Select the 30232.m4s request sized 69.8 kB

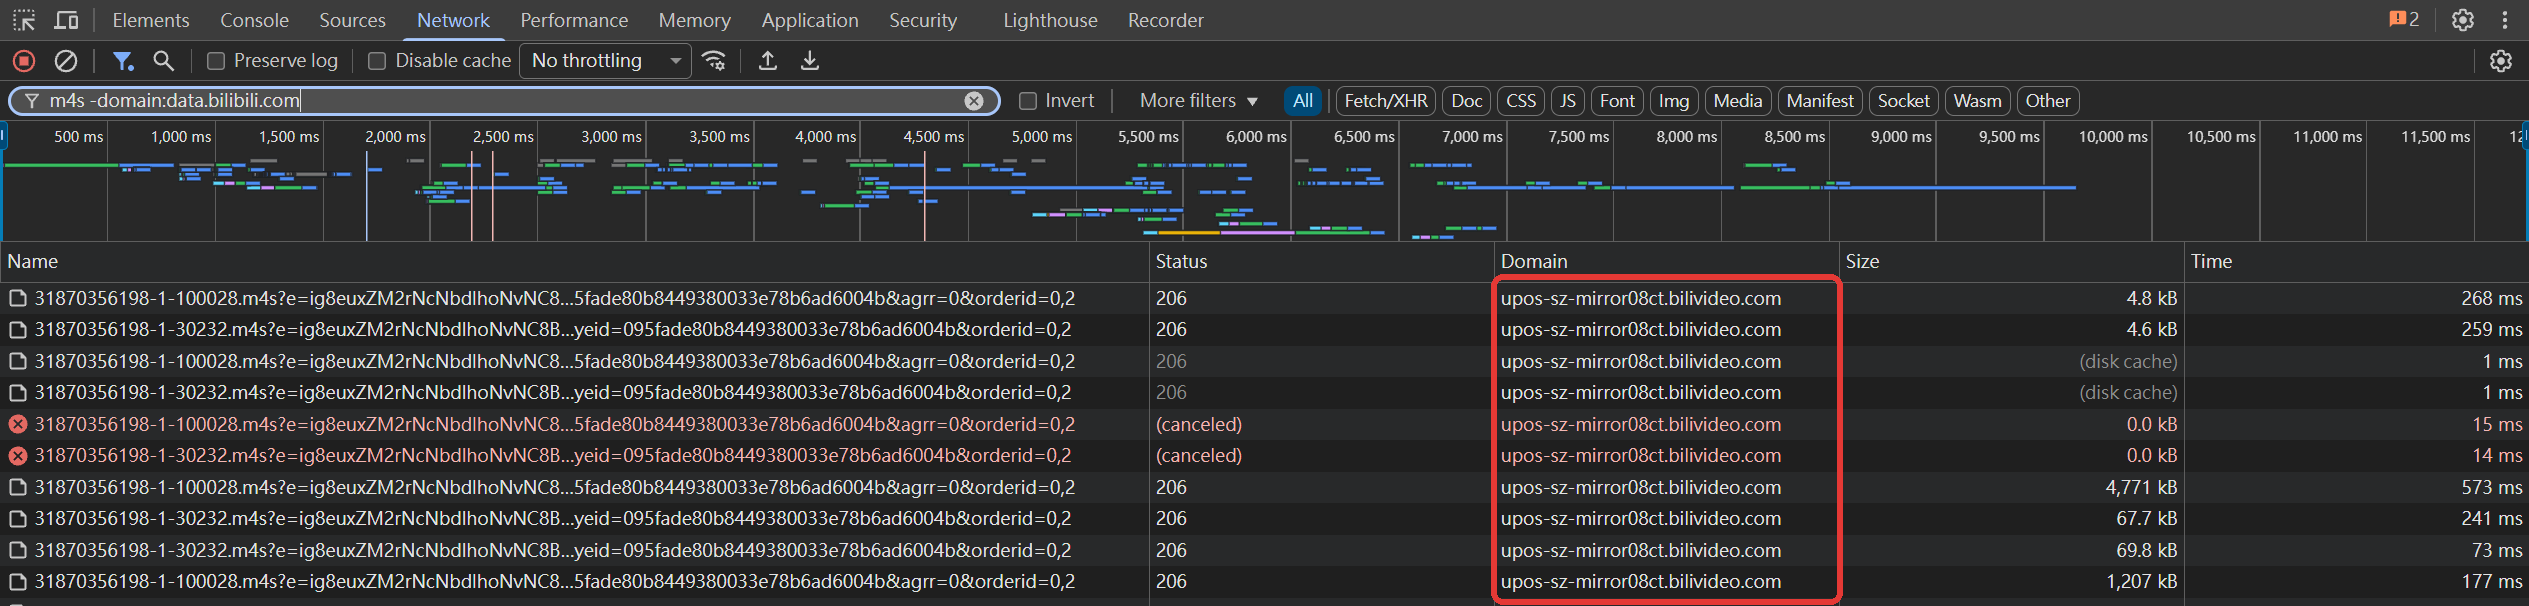(1264, 550)
